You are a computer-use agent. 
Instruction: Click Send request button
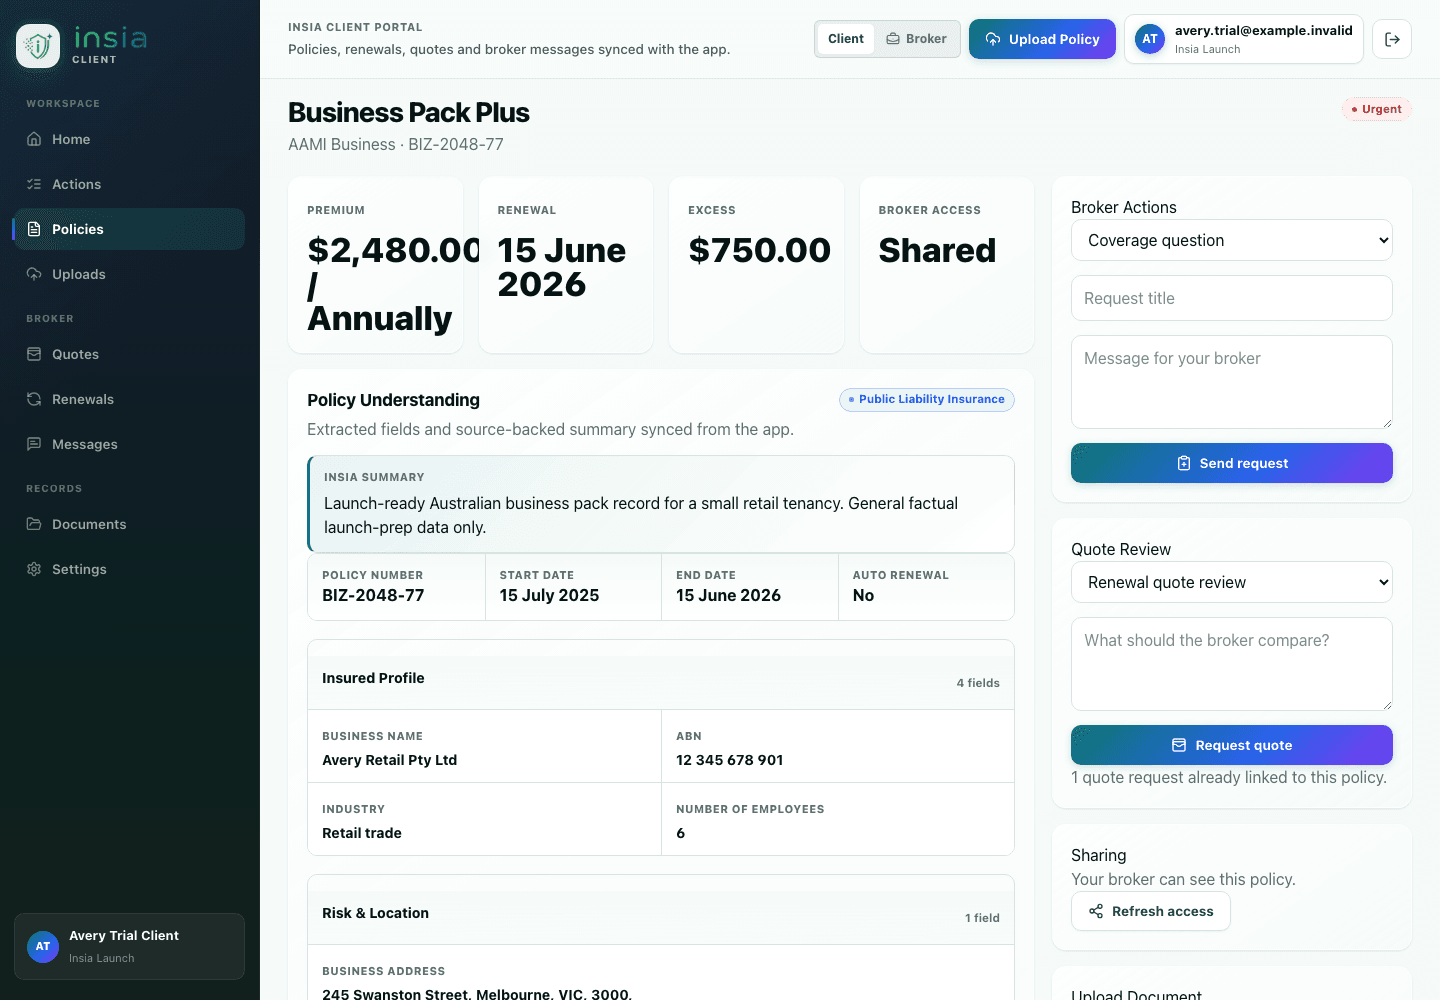[1232, 463]
